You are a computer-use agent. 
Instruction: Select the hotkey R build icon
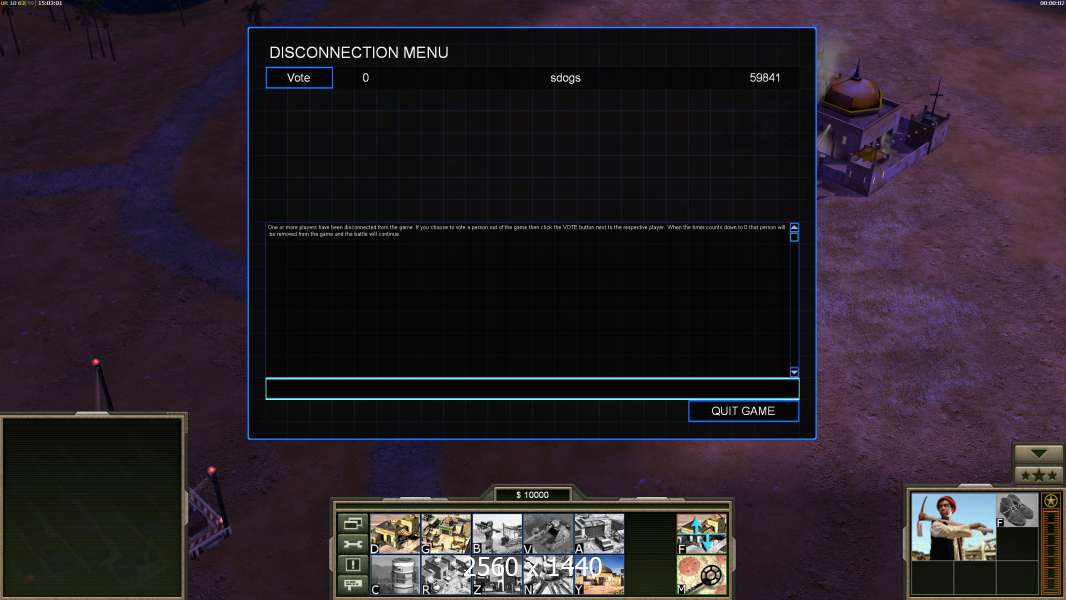point(446,575)
